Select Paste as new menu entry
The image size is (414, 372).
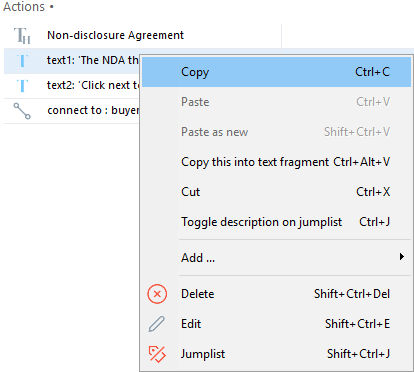[276, 132]
